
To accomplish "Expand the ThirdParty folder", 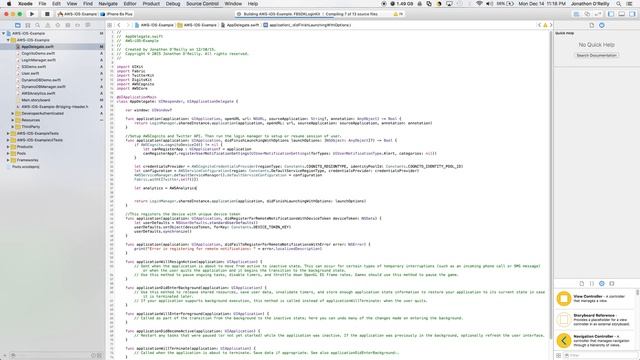I will (x=13, y=127).
